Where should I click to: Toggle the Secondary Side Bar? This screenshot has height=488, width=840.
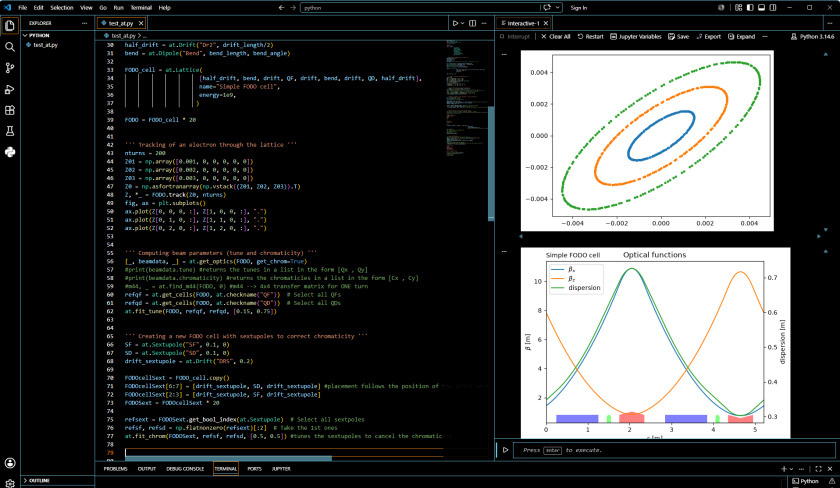coord(773,7)
